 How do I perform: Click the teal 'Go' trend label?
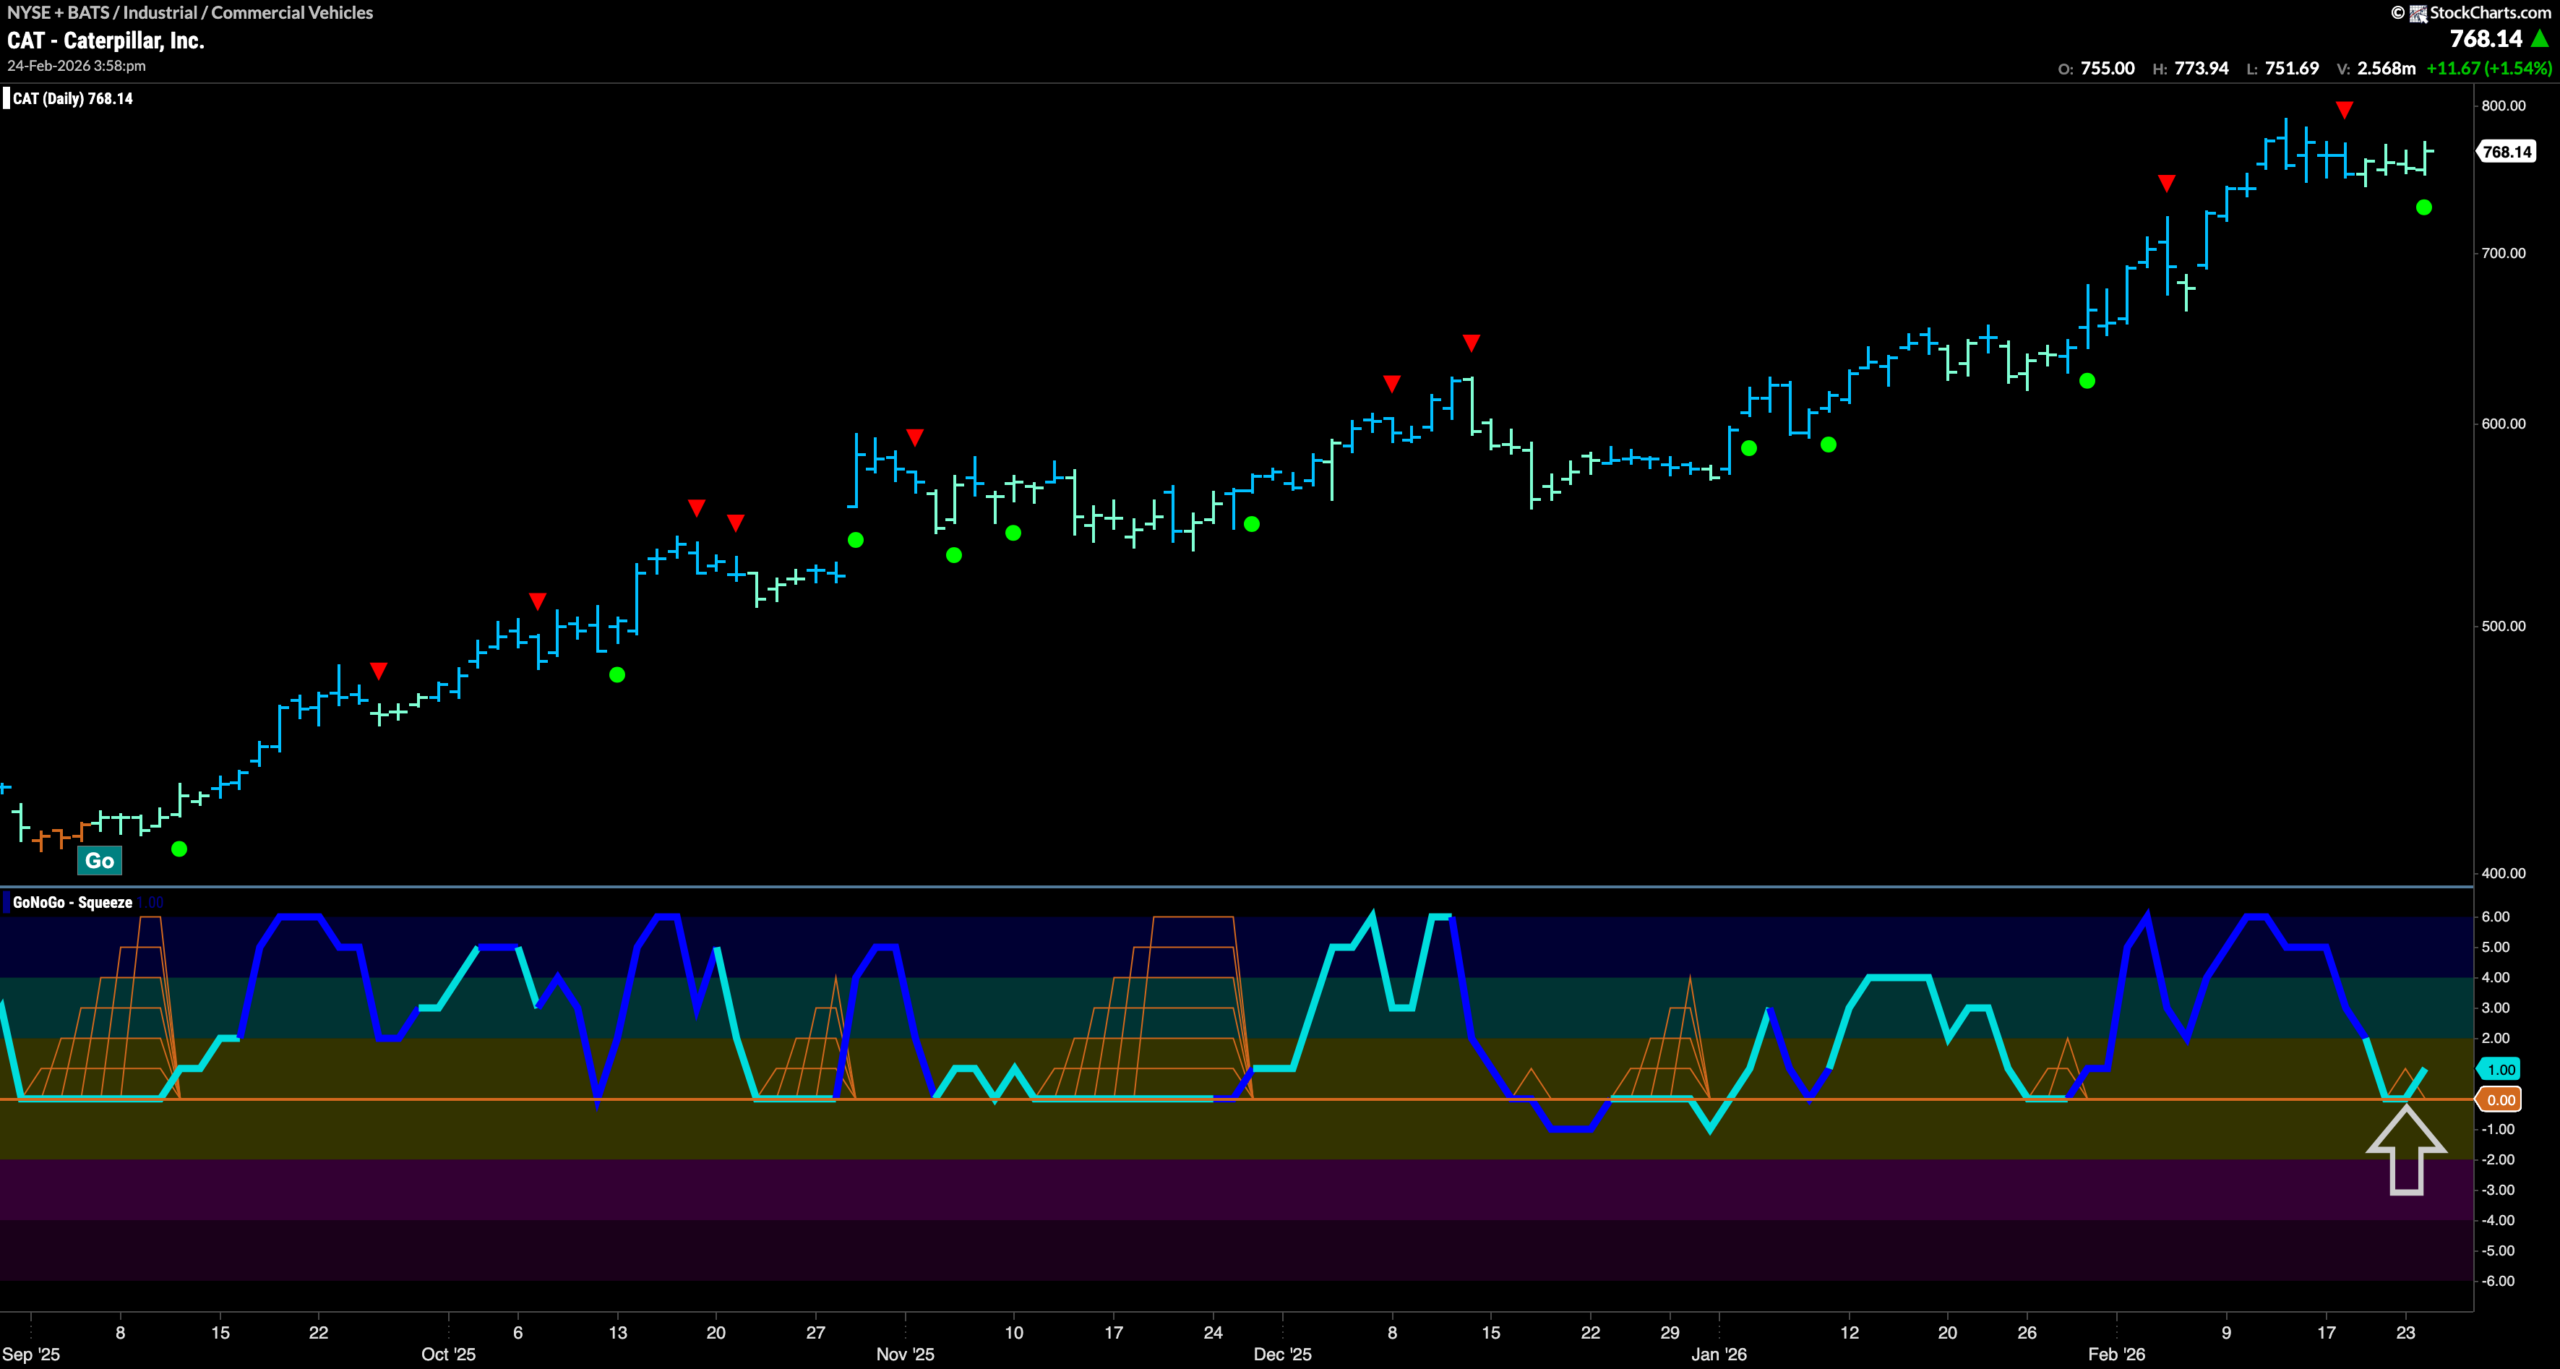click(99, 861)
